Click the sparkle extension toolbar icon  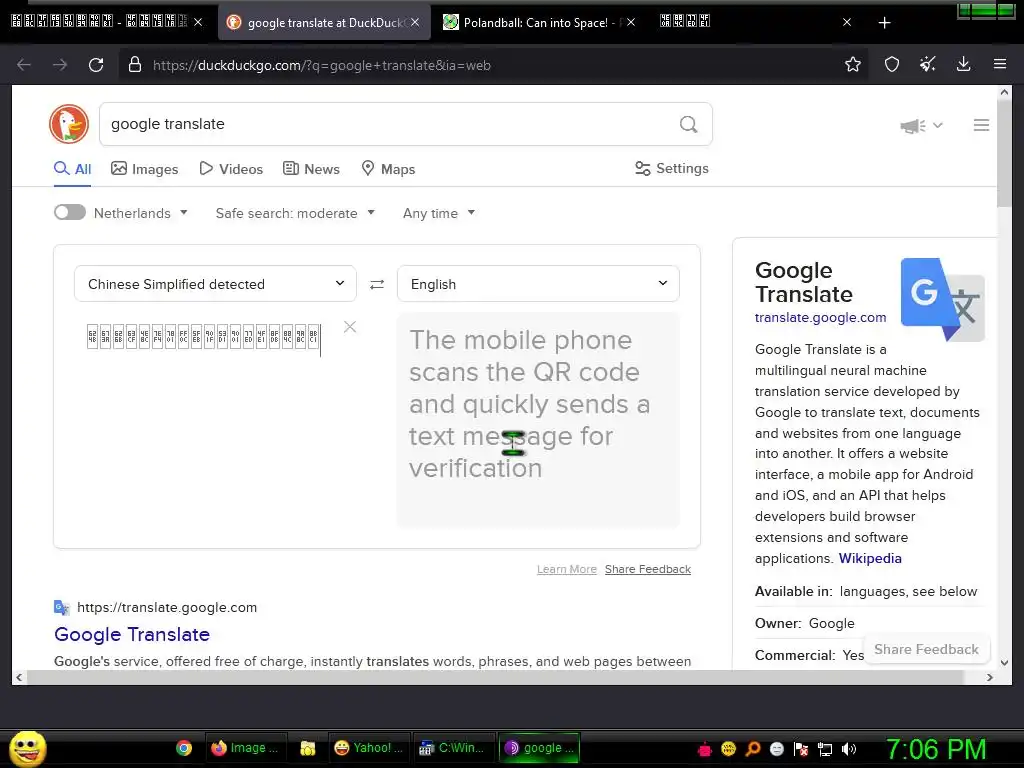pyautogui.click(x=927, y=64)
